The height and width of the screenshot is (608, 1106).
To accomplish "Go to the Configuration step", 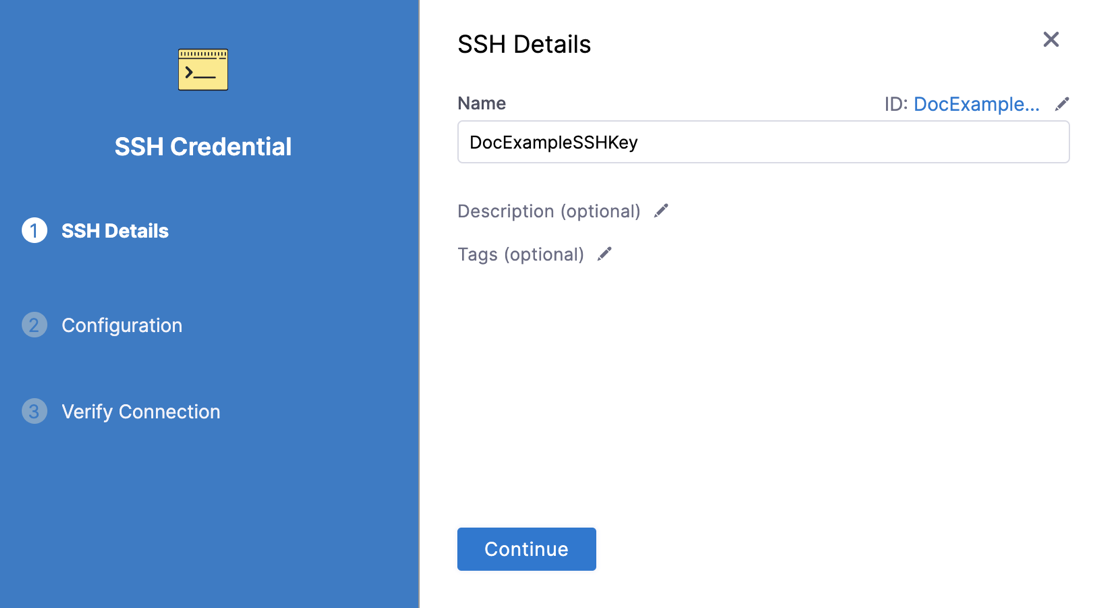I will click(x=122, y=325).
